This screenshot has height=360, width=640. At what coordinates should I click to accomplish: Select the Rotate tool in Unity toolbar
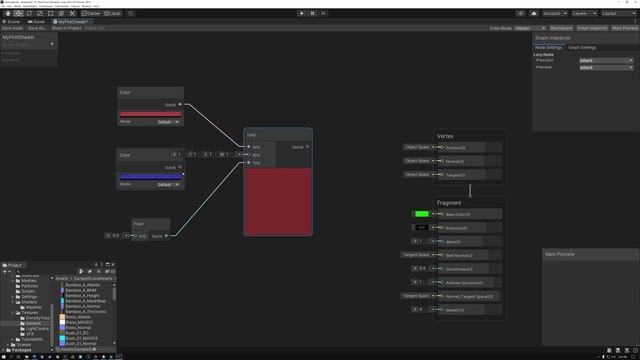coord(29,13)
